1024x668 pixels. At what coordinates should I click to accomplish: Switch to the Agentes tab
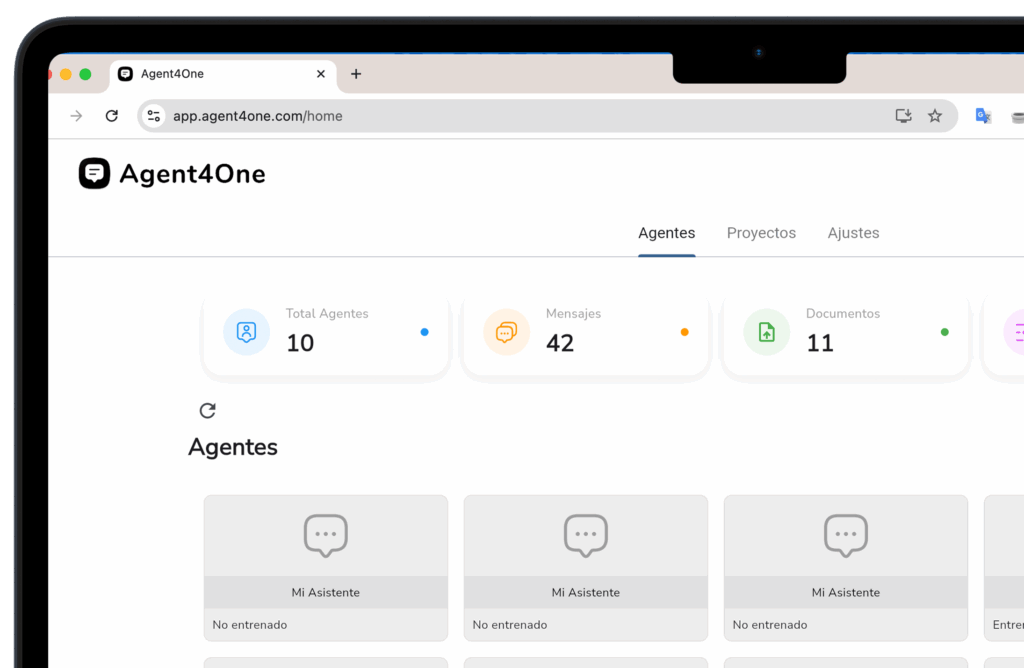[667, 233]
